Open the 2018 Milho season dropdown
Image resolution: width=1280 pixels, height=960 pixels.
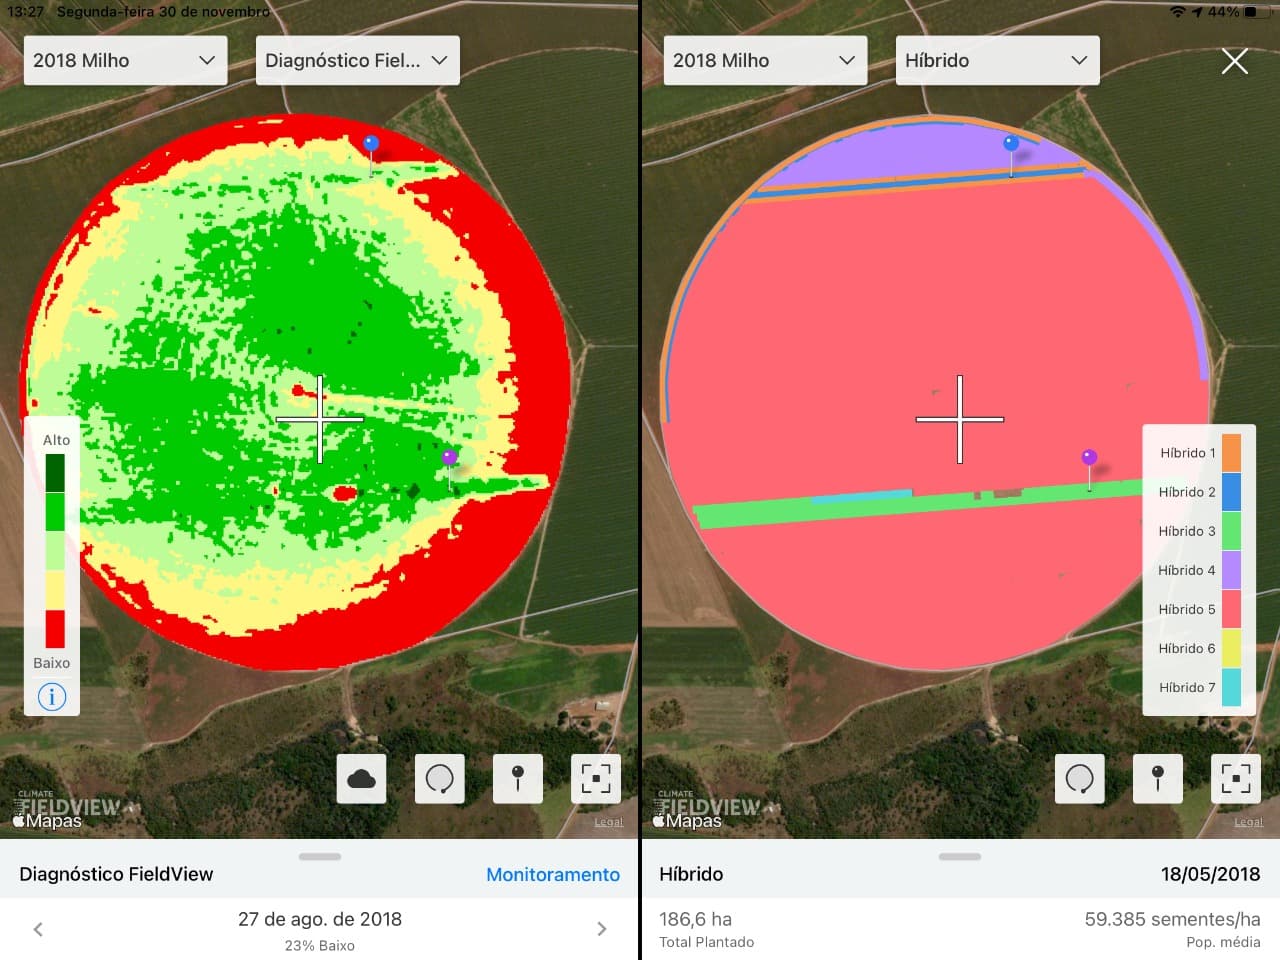[x=125, y=60]
